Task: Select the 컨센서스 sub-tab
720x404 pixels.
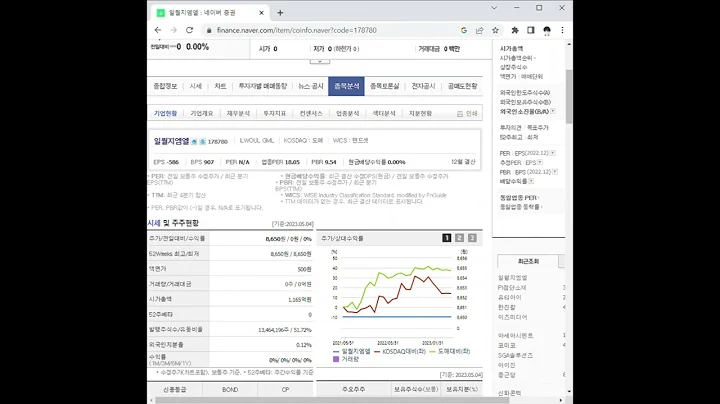Action: [311, 113]
